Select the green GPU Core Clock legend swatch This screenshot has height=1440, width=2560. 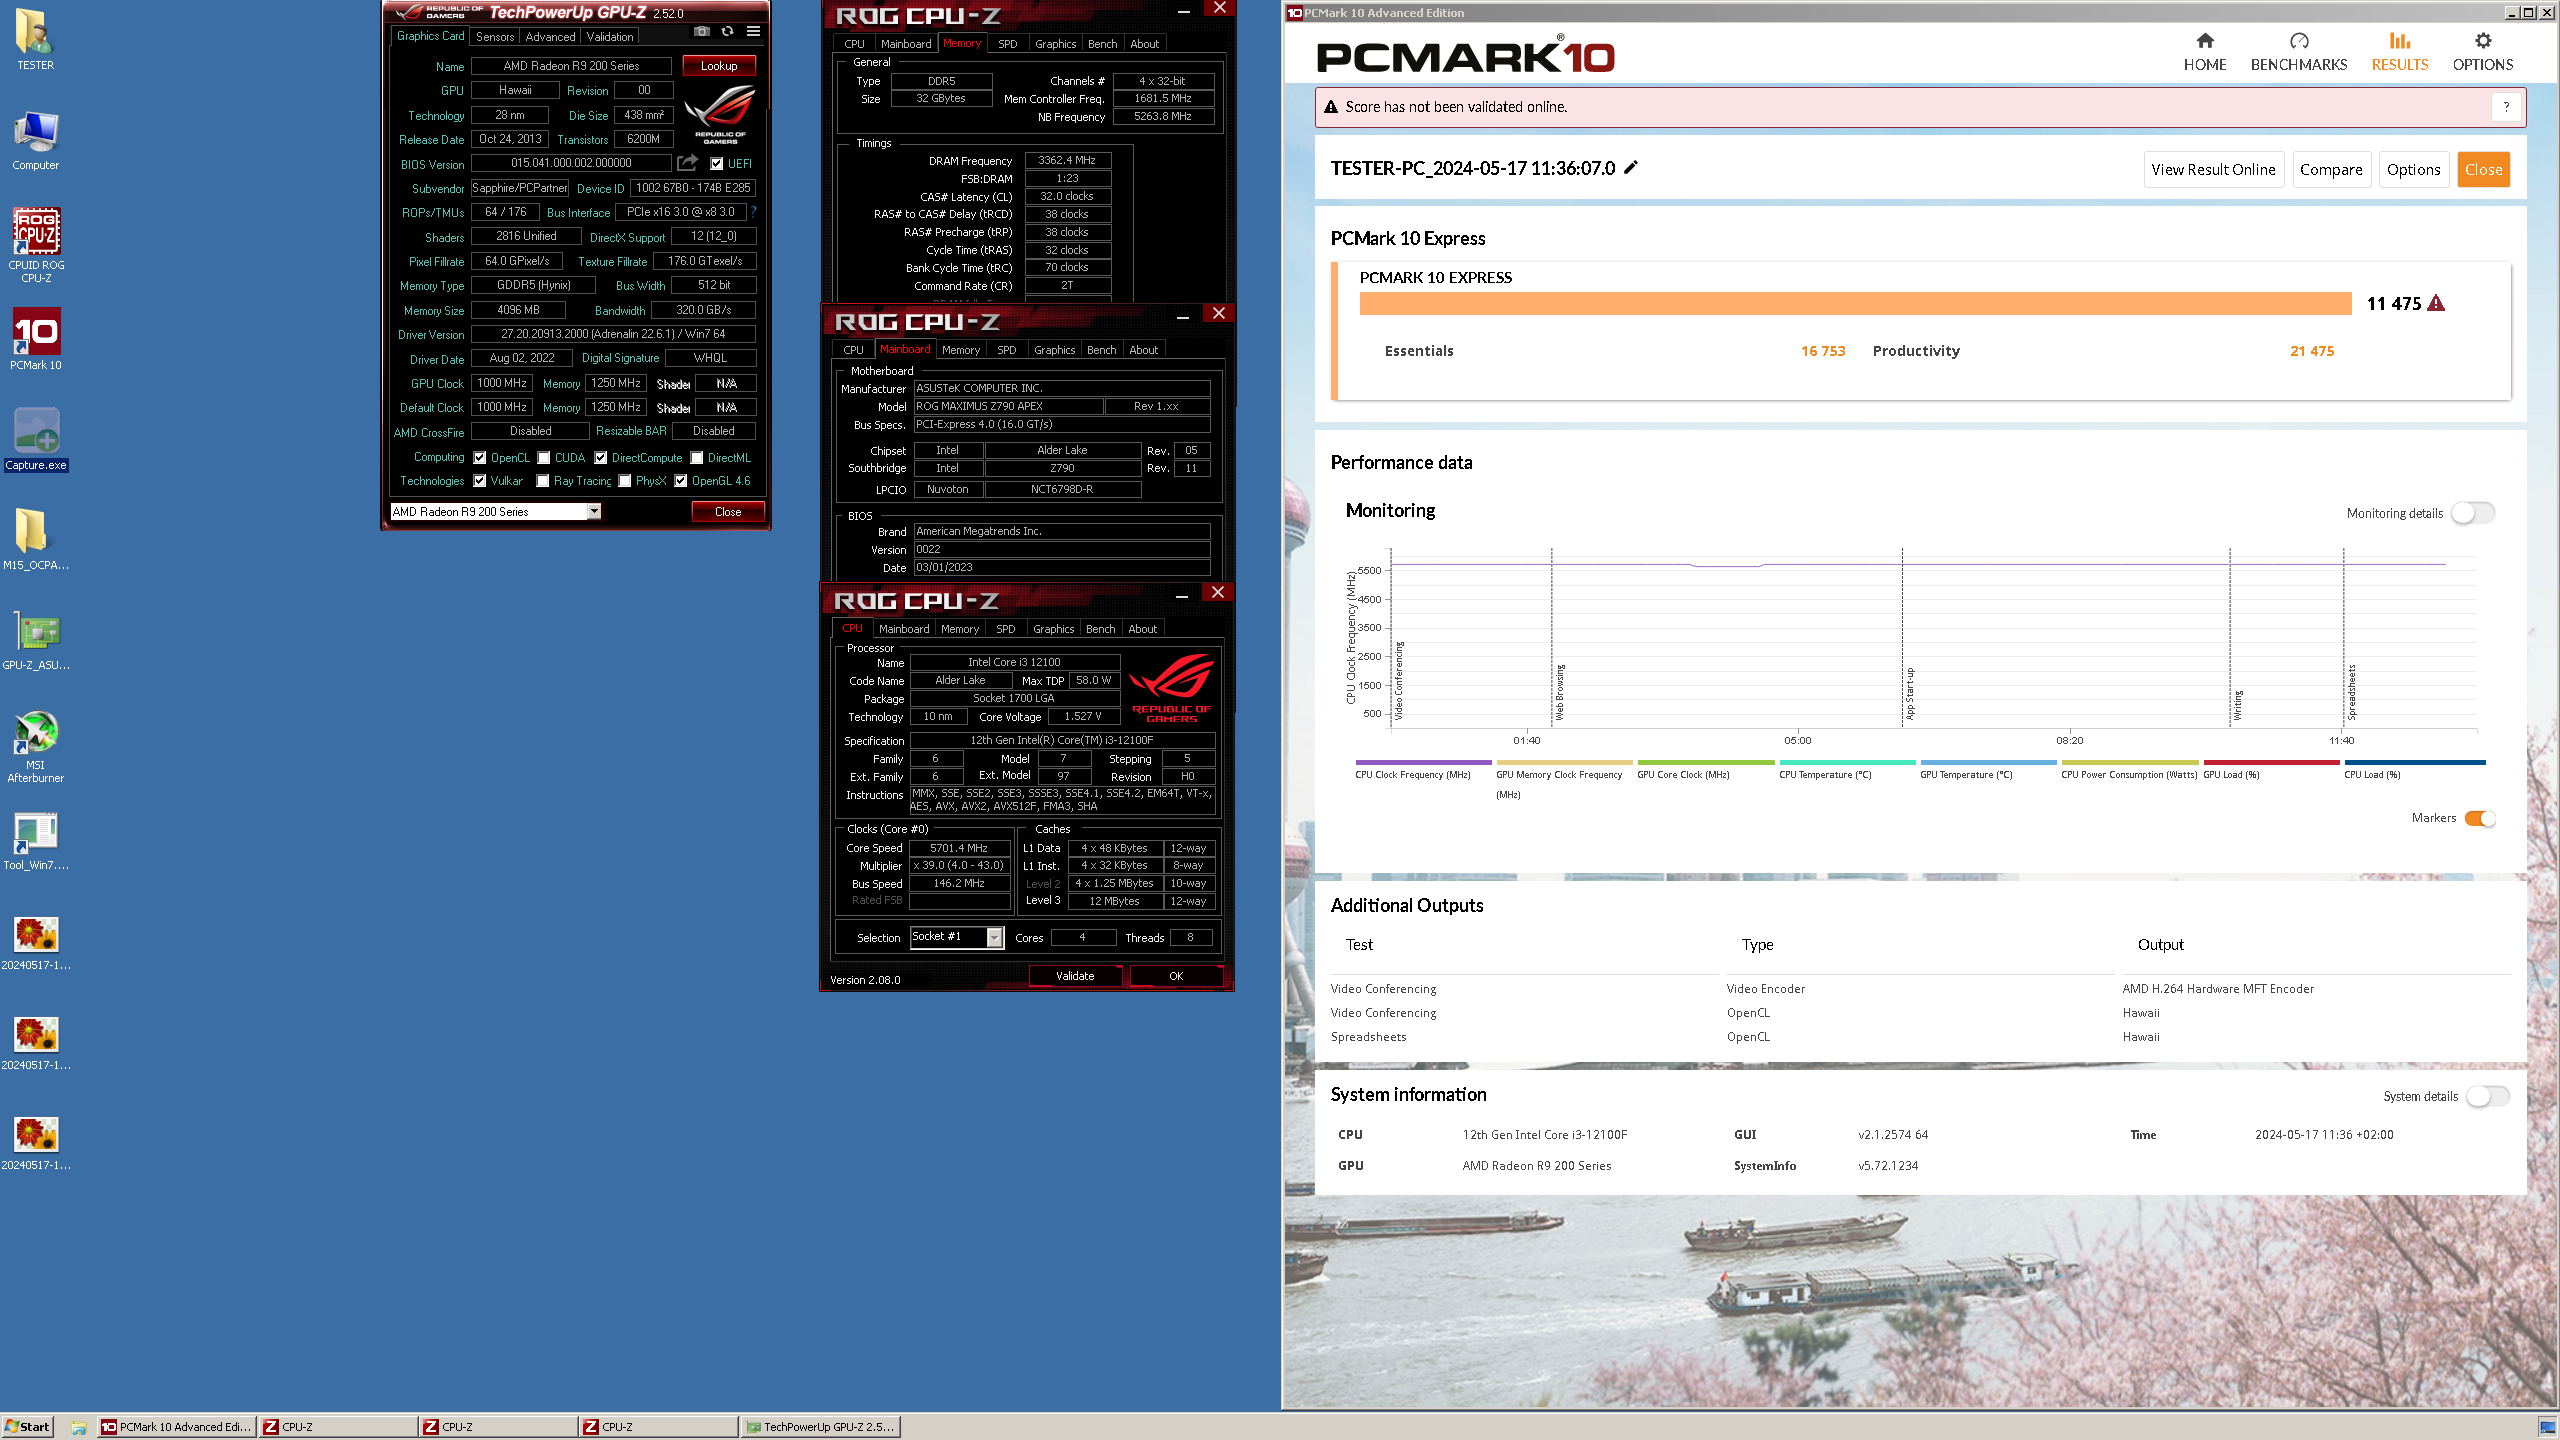pyautogui.click(x=1705, y=763)
